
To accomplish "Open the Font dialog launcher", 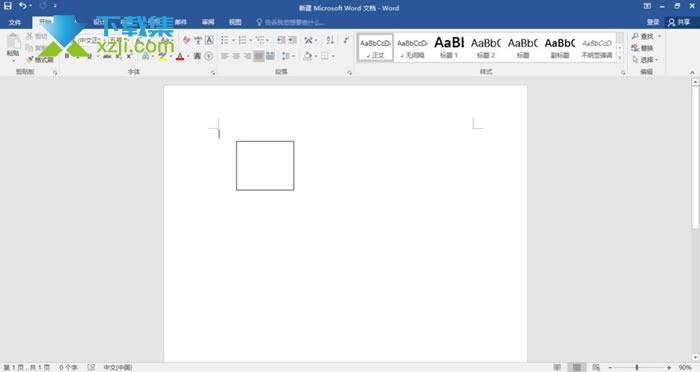I will 213,72.
